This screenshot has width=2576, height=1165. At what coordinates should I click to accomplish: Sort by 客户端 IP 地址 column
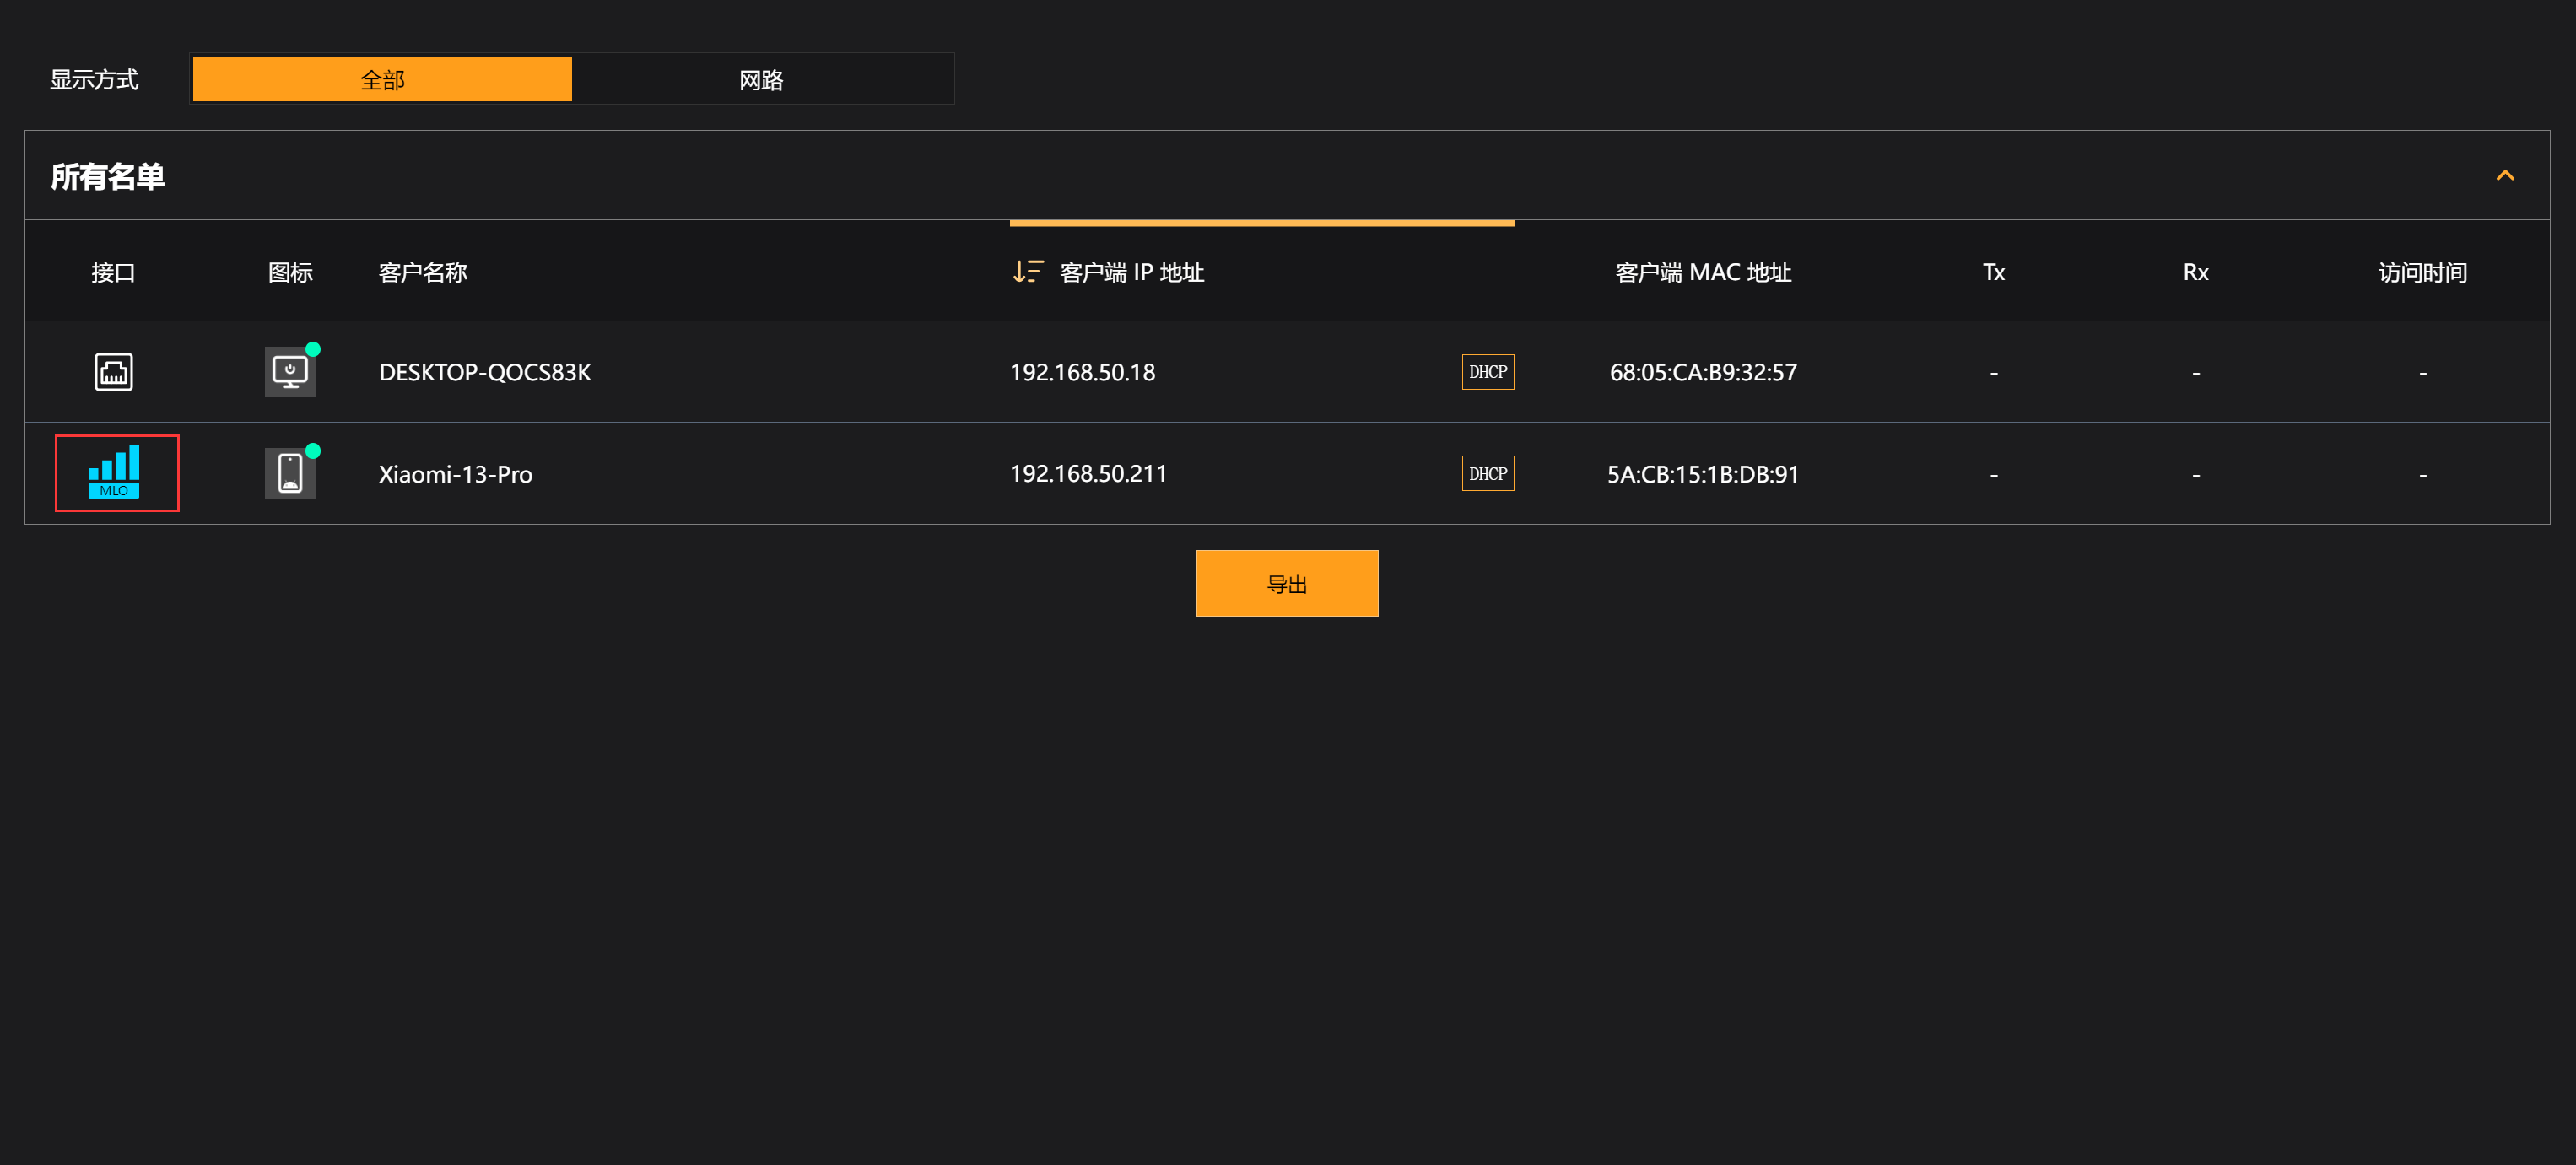(1131, 272)
